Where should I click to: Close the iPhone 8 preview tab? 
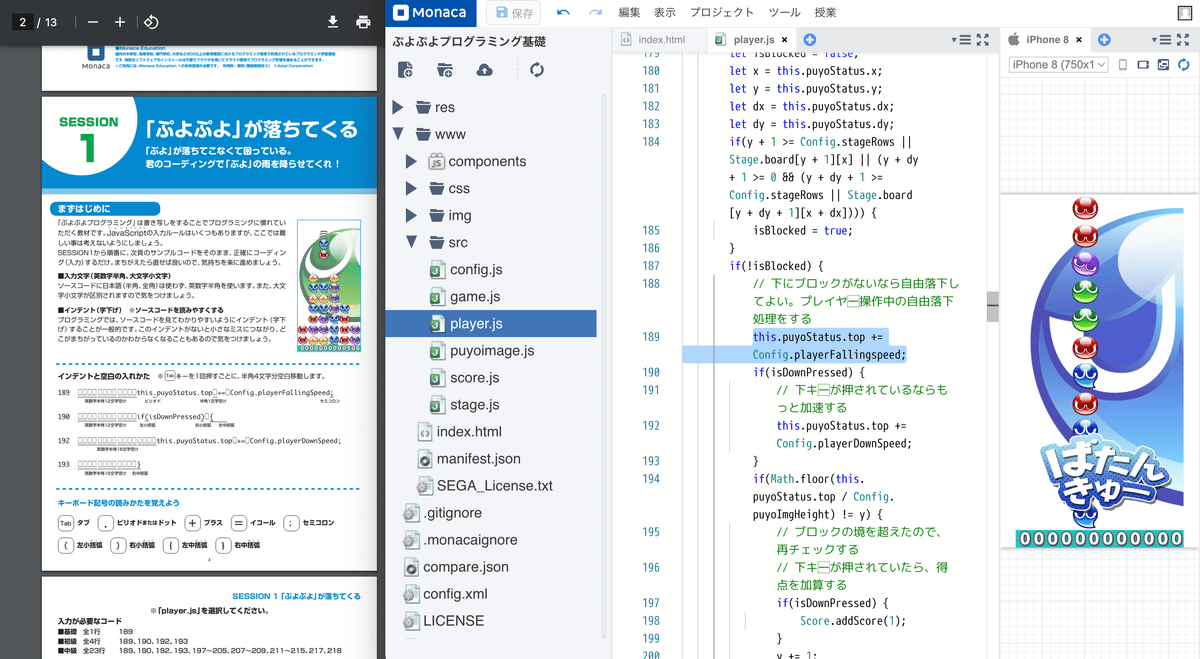click(x=1079, y=40)
